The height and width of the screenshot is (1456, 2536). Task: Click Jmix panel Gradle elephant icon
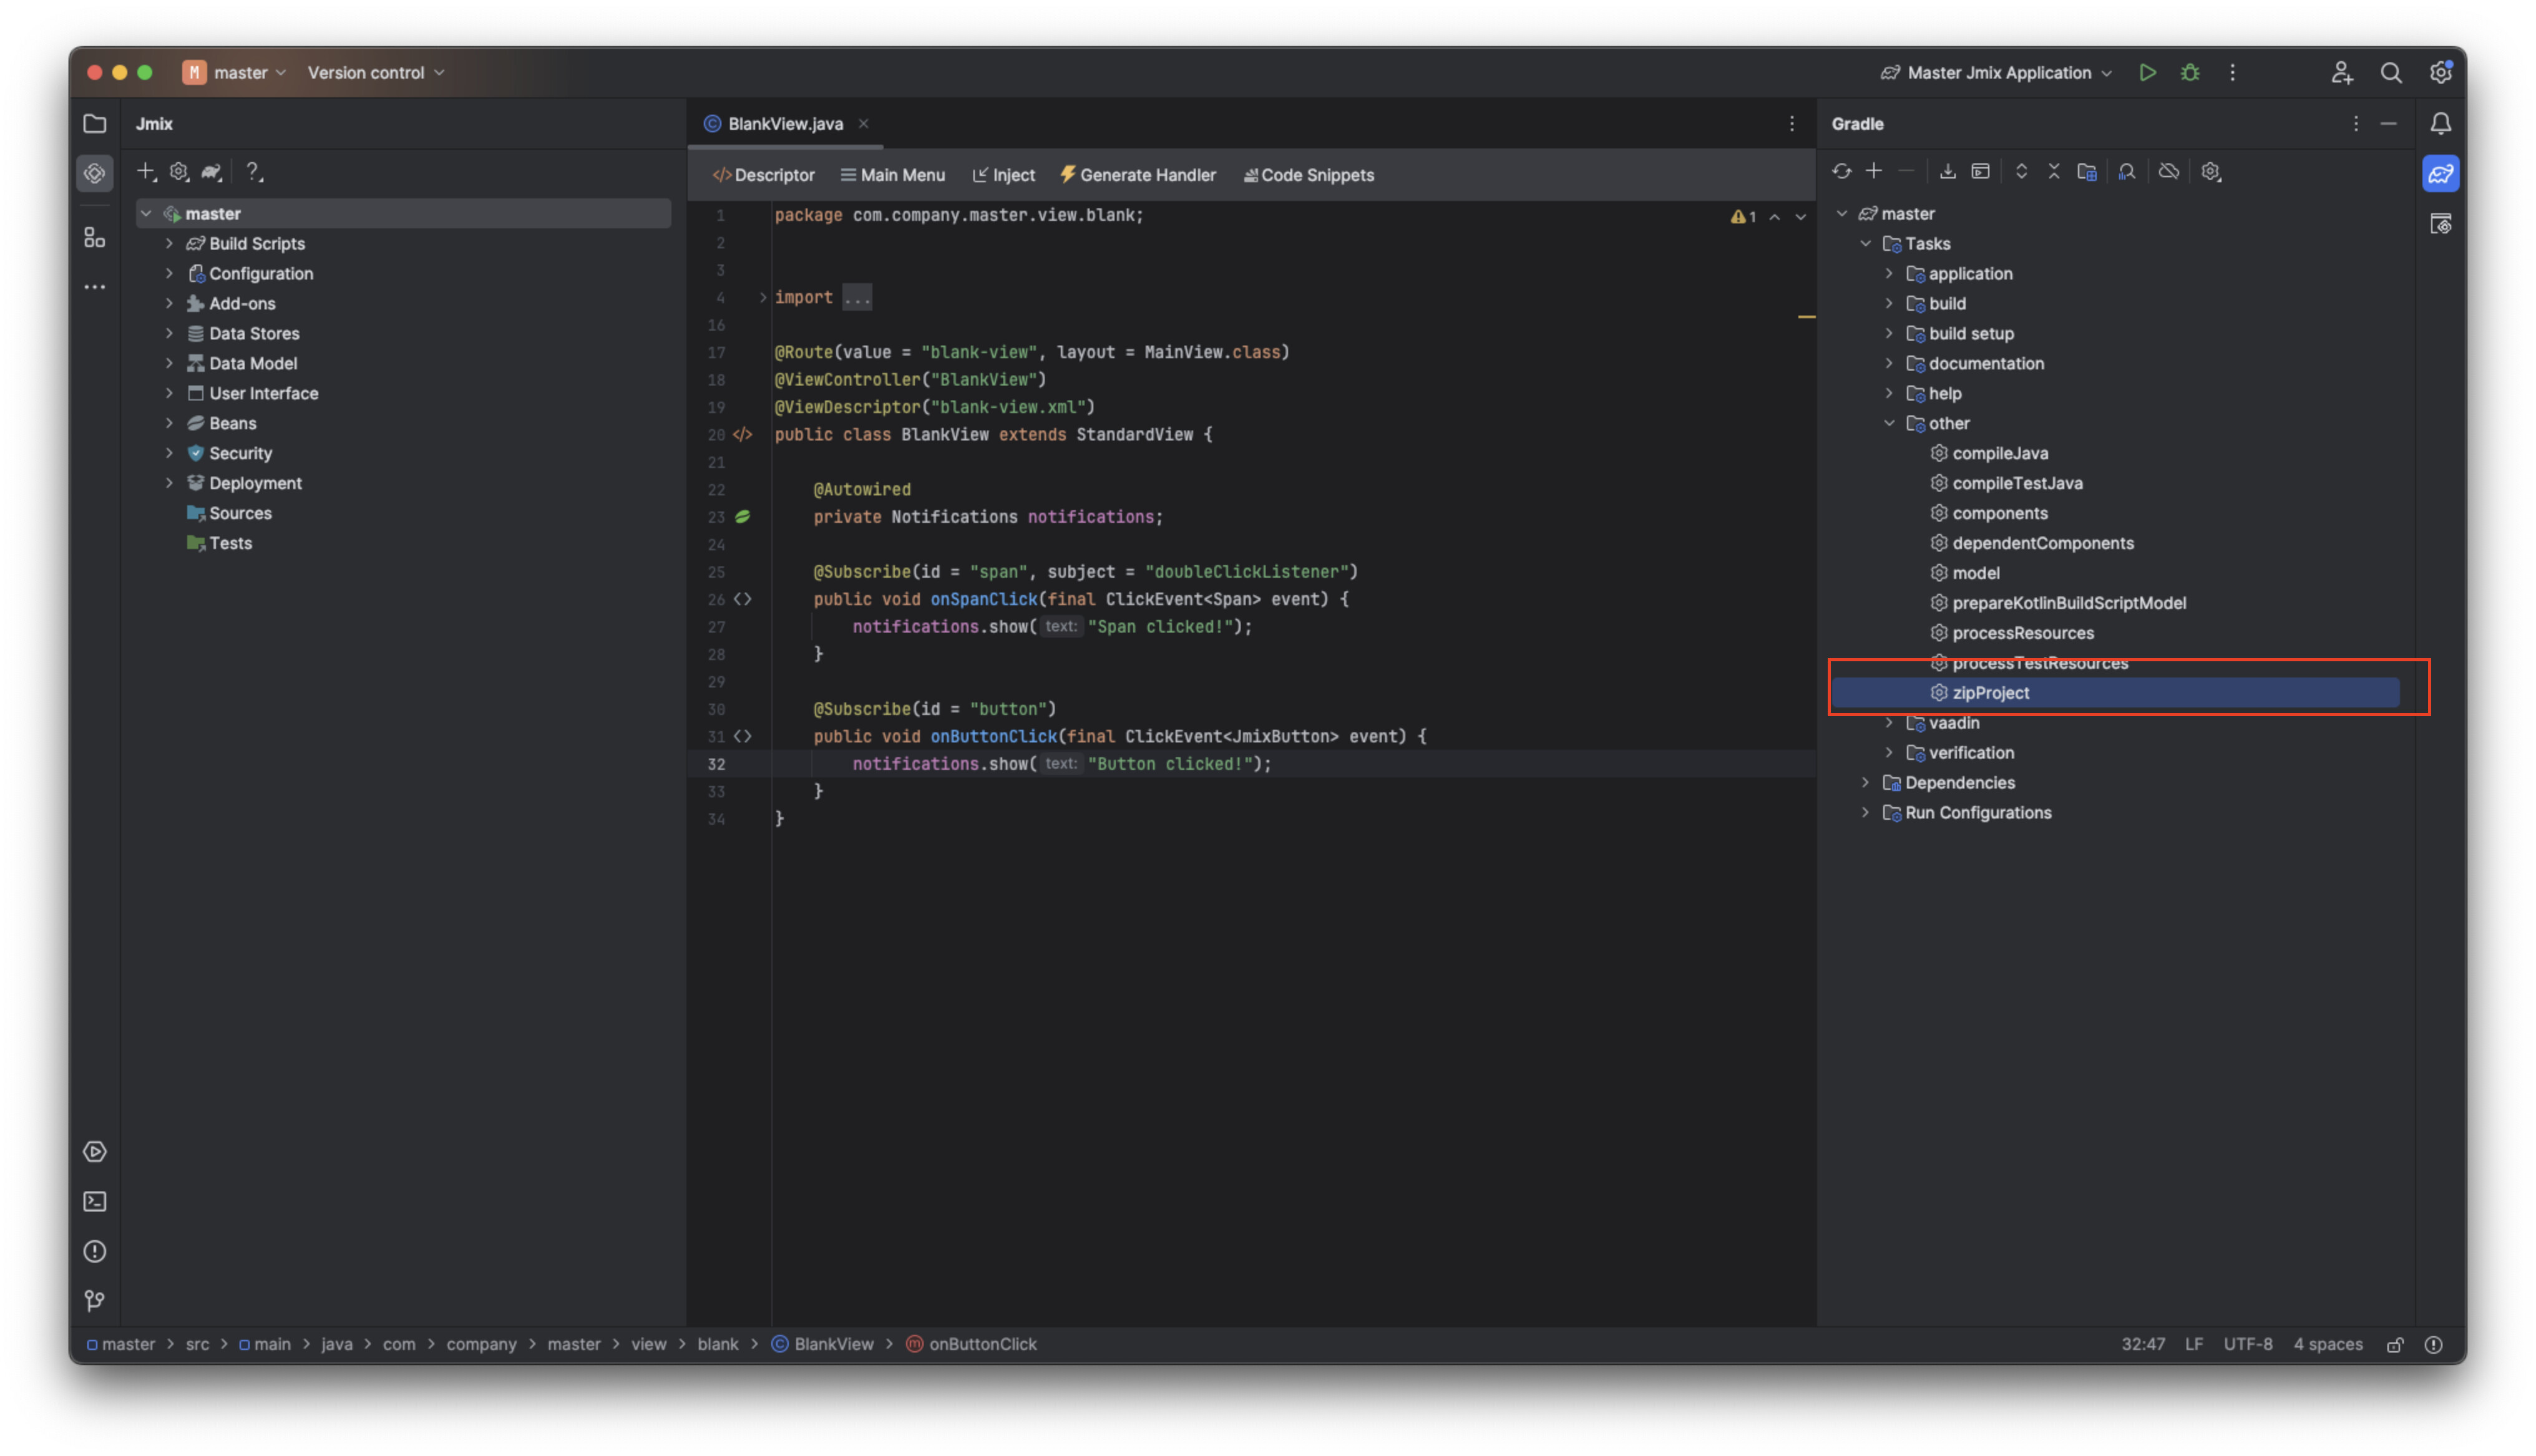pyautogui.click(x=211, y=171)
